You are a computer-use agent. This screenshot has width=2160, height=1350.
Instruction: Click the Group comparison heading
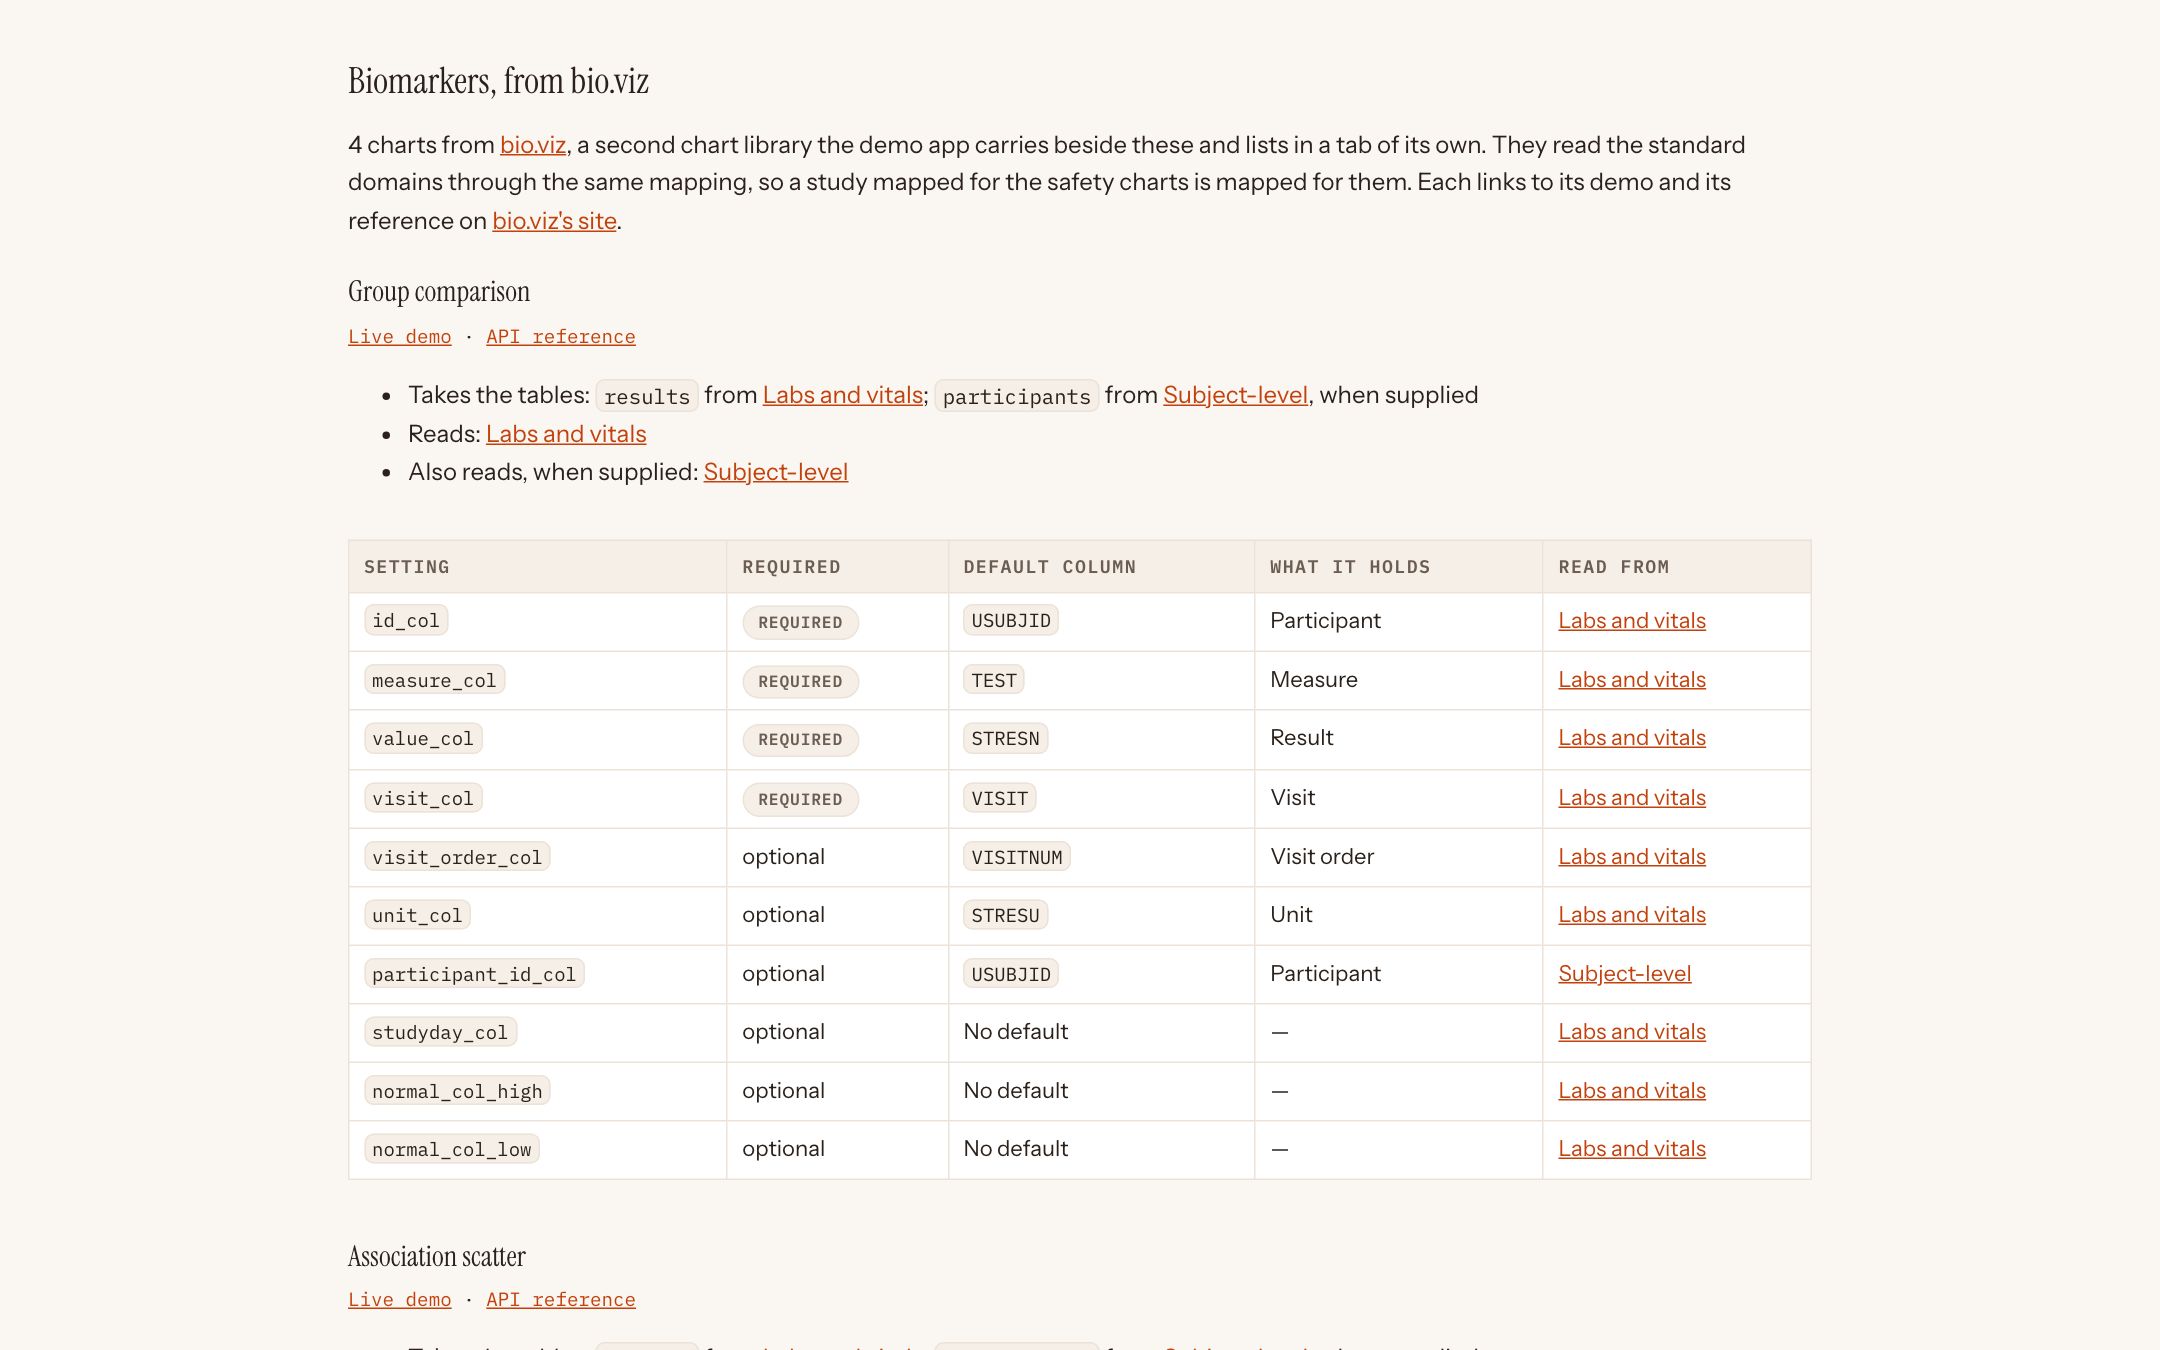[x=439, y=292]
